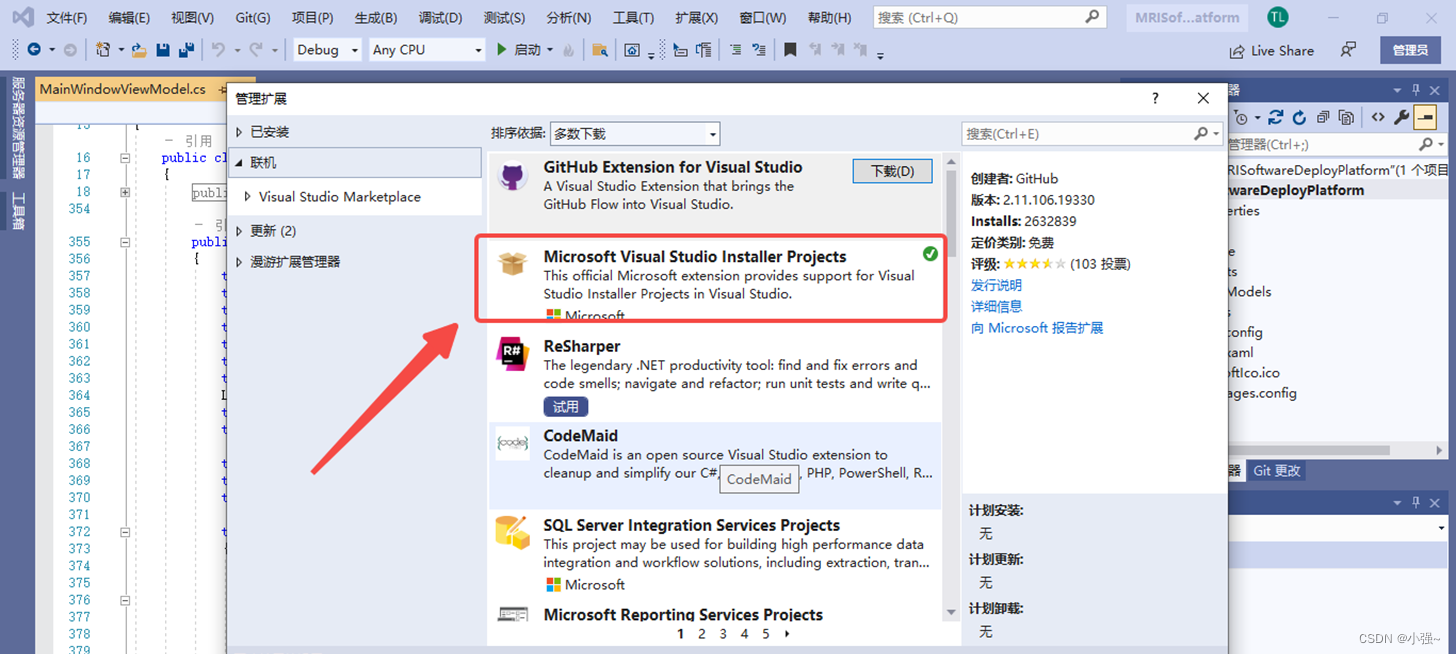Collapse code region at line 16
The width and height of the screenshot is (1456, 654).
click(125, 158)
